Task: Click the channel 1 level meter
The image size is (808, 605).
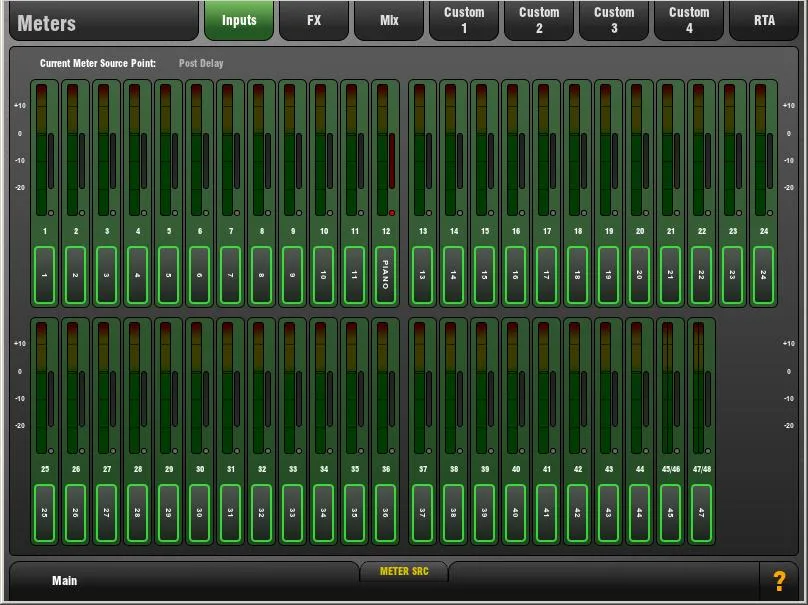Action: (42, 149)
